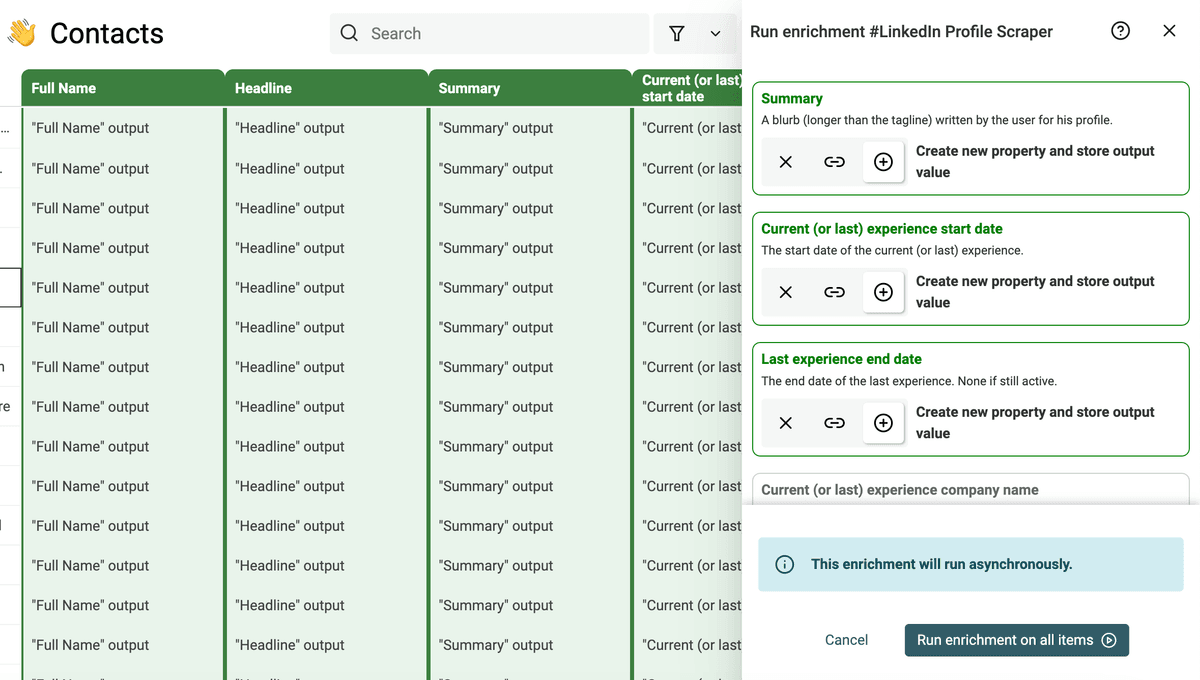Select ignore (X) option for Summary
The height and width of the screenshot is (680, 1200).
click(x=786, y=162)
